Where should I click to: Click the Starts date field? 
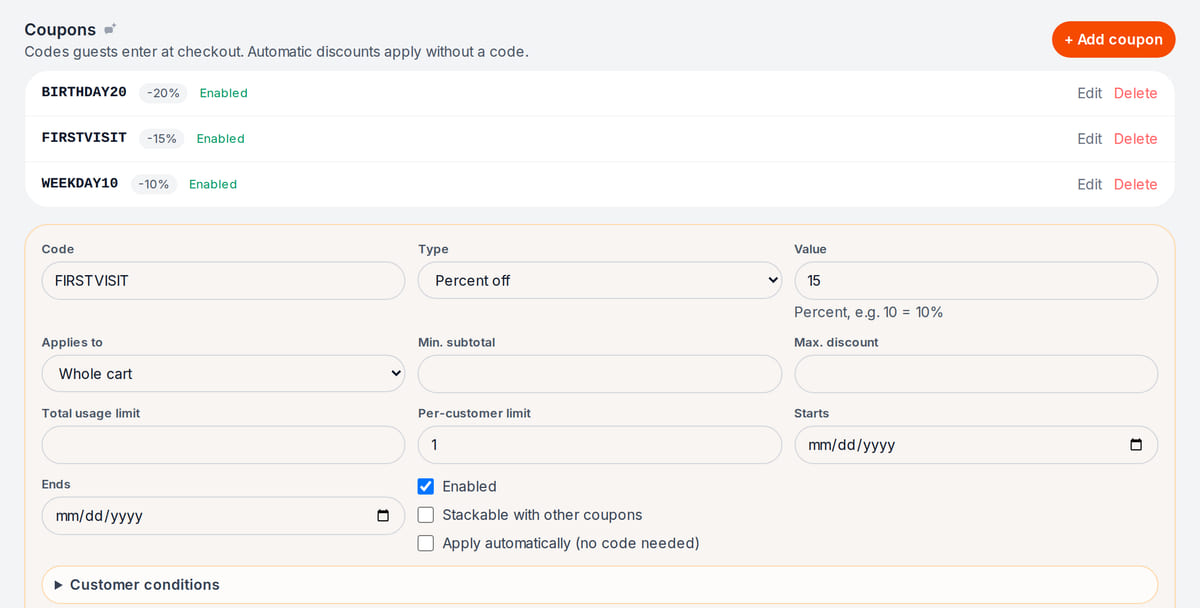point(976,445)
